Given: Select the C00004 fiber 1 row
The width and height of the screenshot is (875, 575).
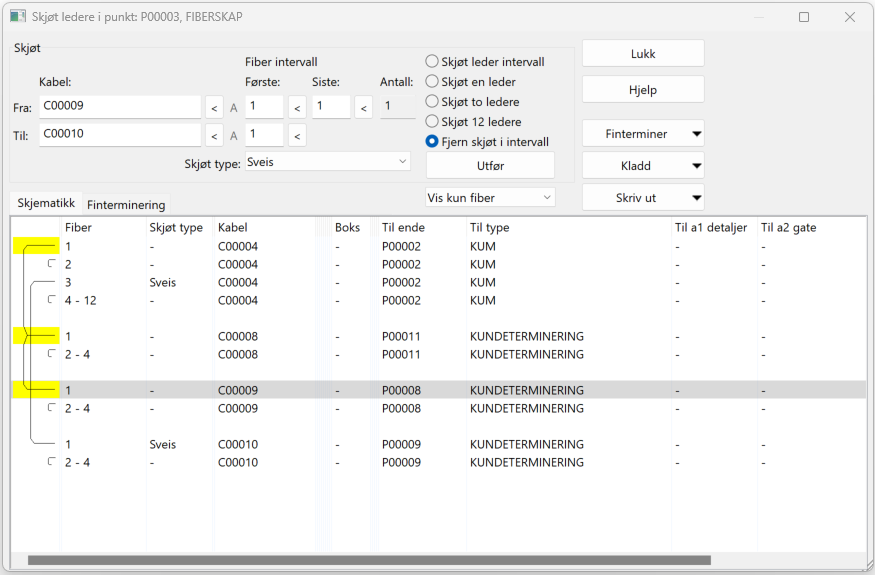Looking at the screenshot, I should [x=439, y=246].
